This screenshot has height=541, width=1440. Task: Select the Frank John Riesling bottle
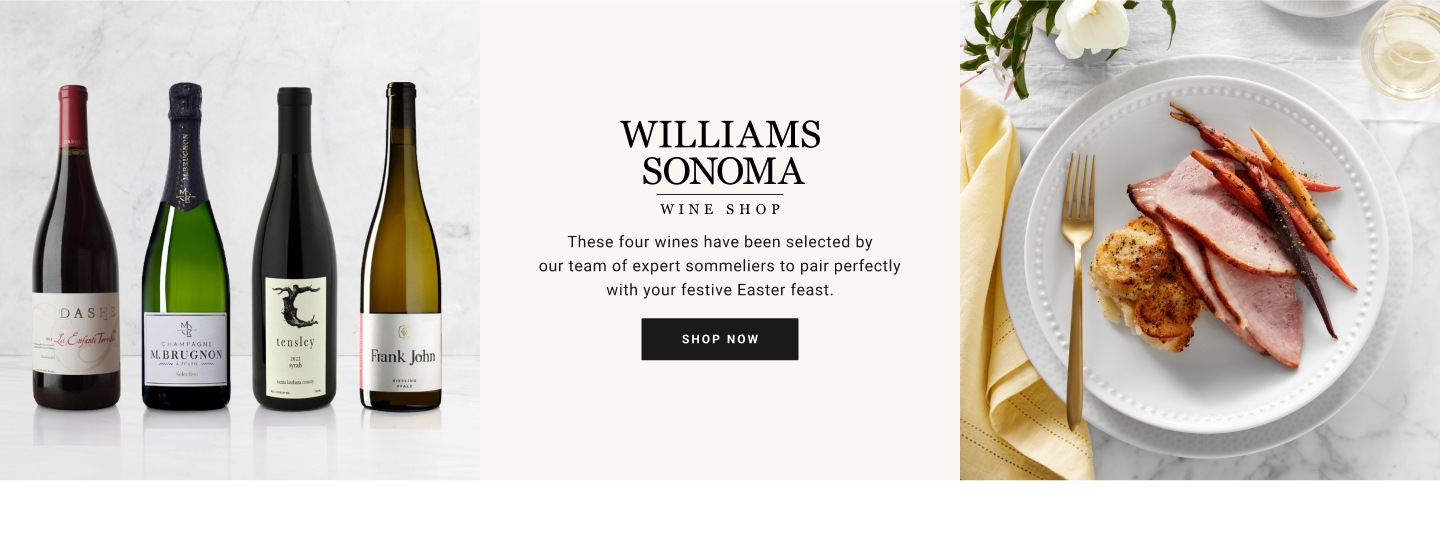(401, 247)
